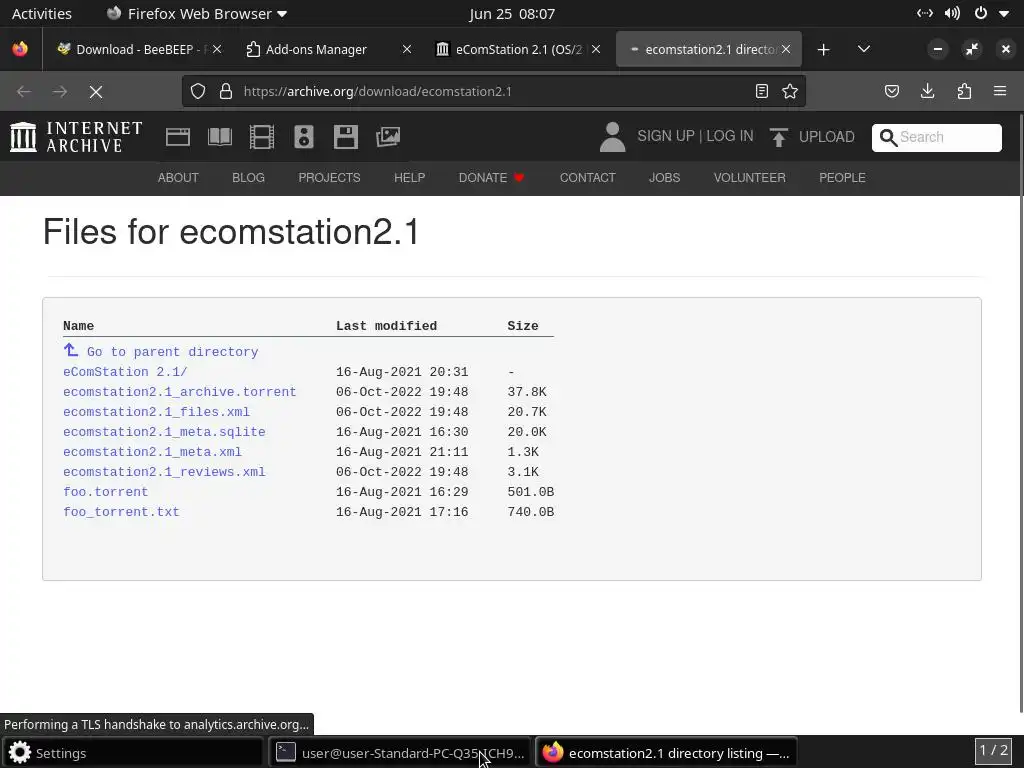Open the tracking protection shield icon
The height and width of the screenshot is (768, 1024).
click(x=198, y=91)
